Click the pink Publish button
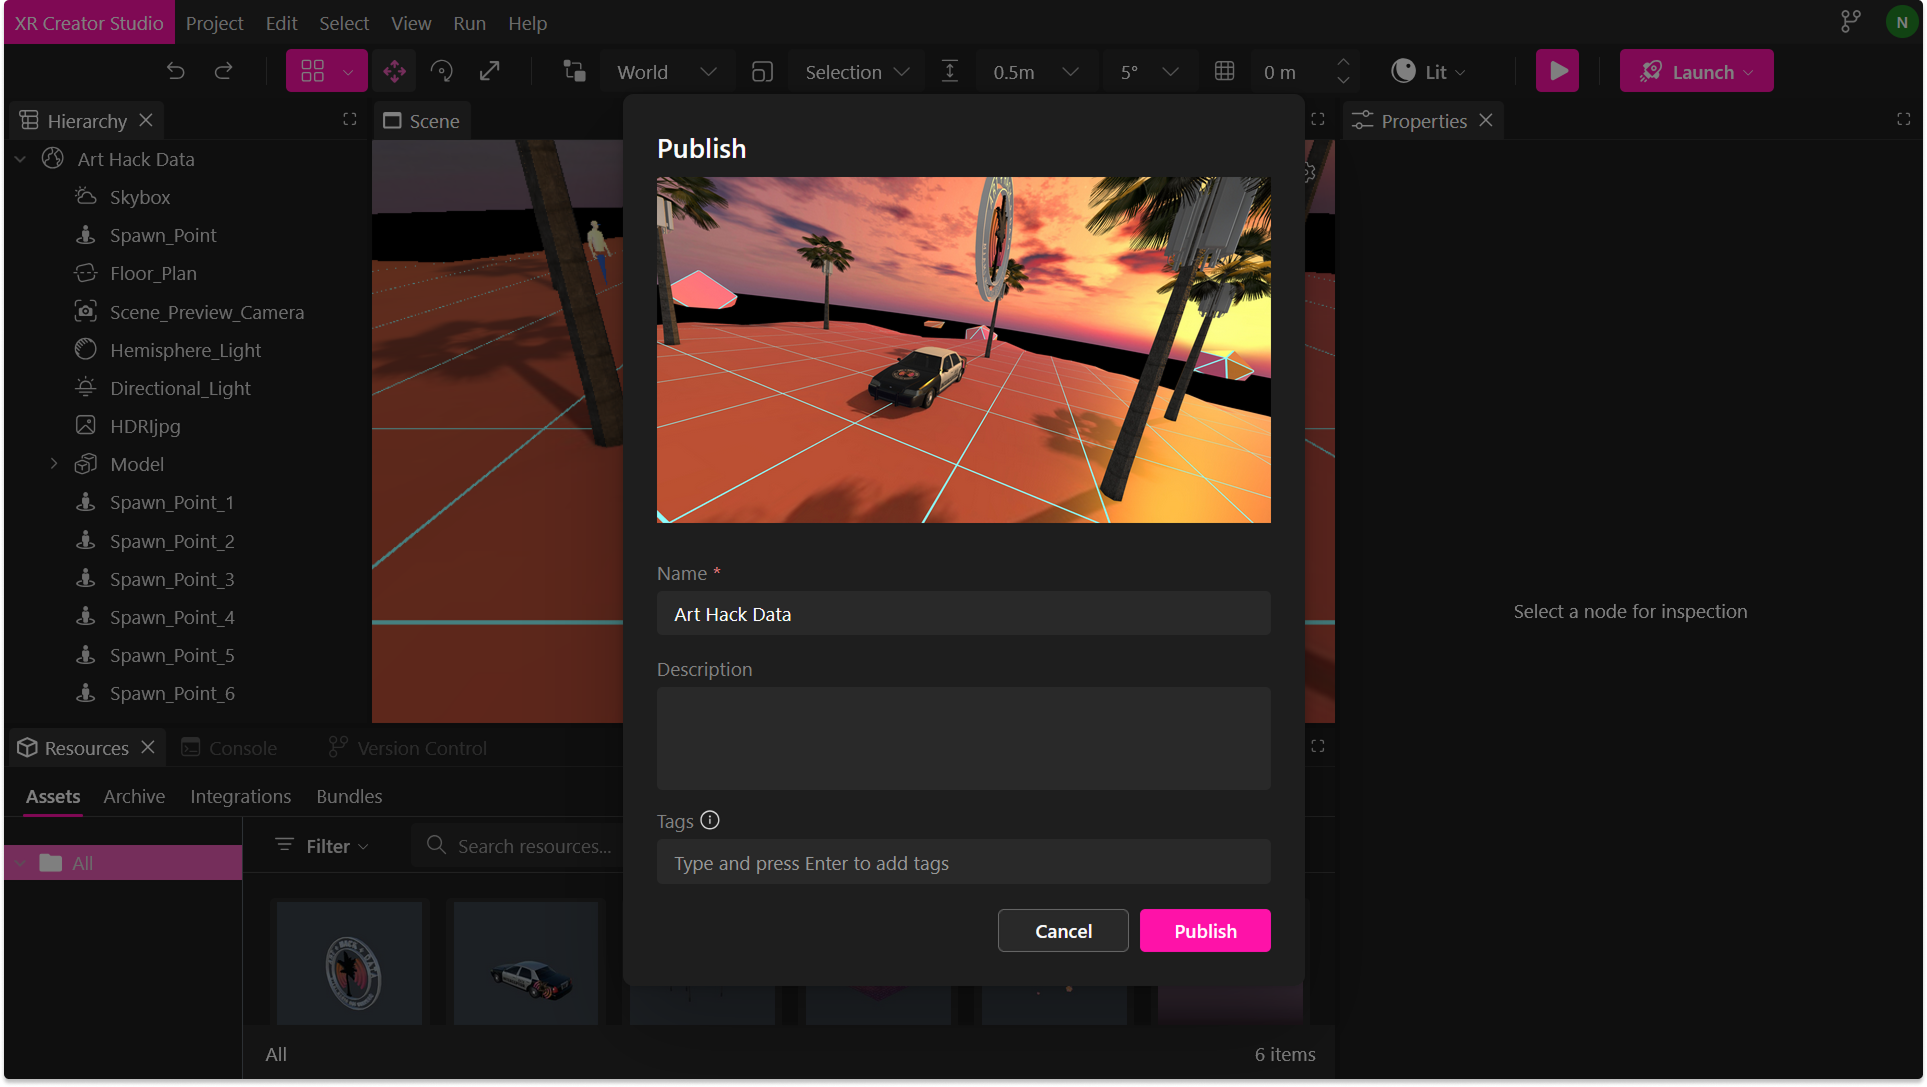The width and height of the screenshot is (1927, 1087). [x=1204, y=930]
